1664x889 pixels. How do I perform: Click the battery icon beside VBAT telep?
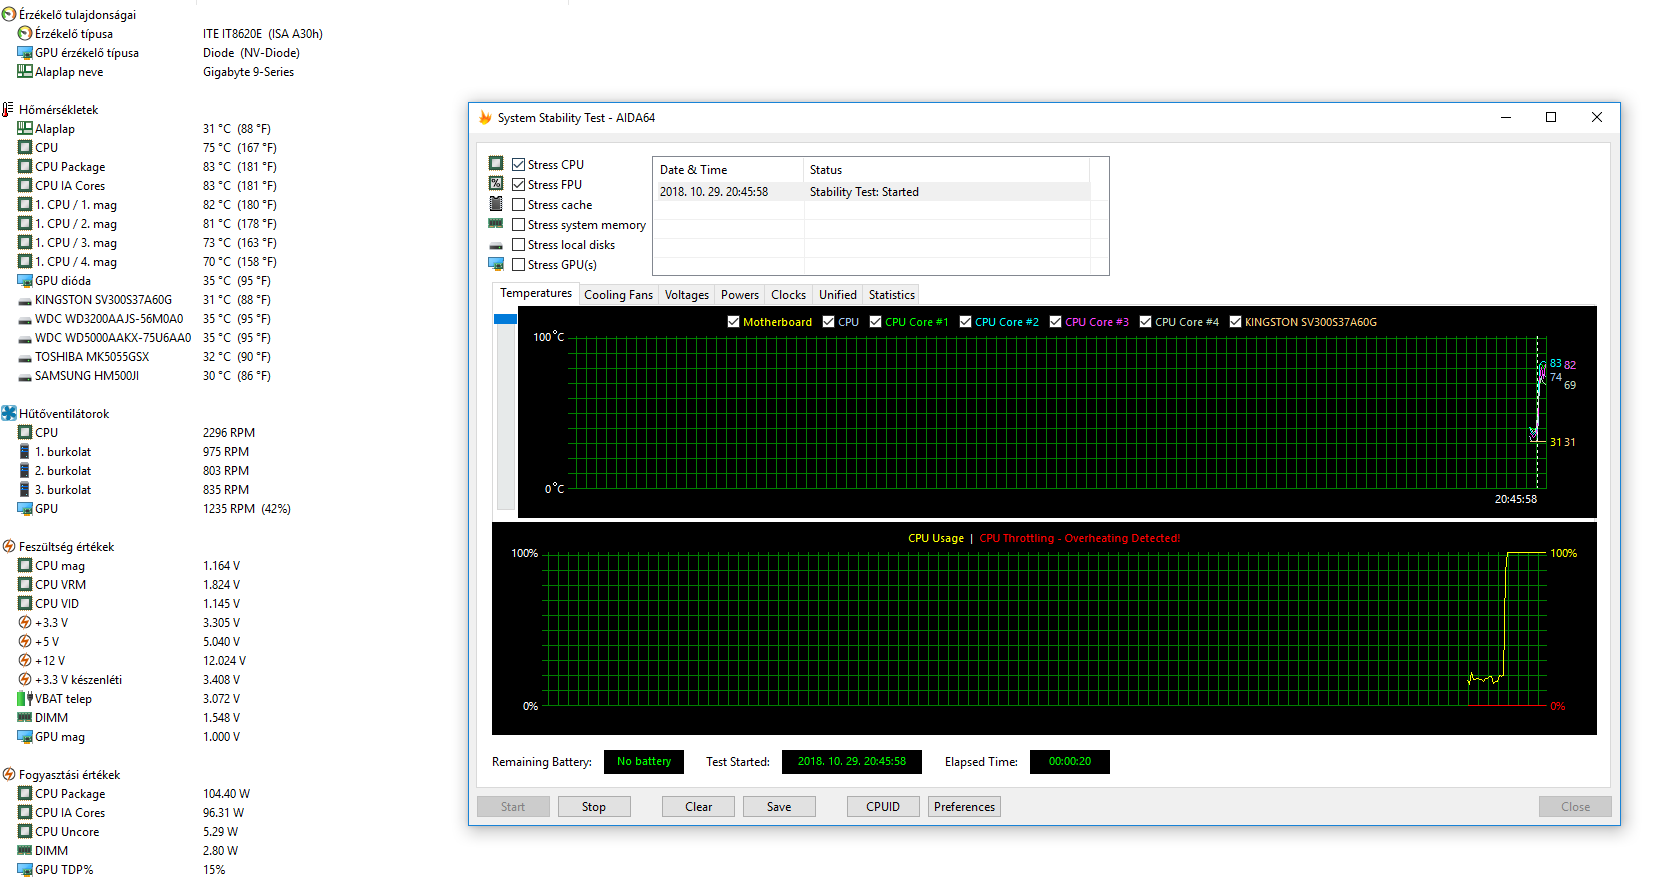click(25, 699)
